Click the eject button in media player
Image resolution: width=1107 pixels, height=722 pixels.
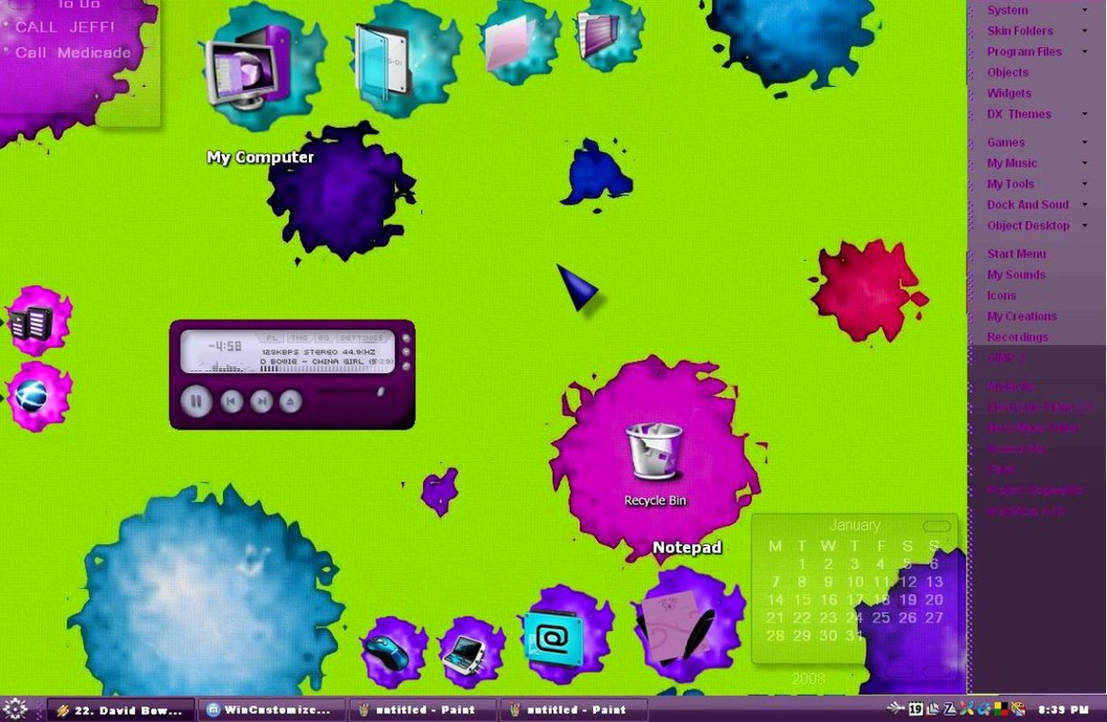(290, 402)
